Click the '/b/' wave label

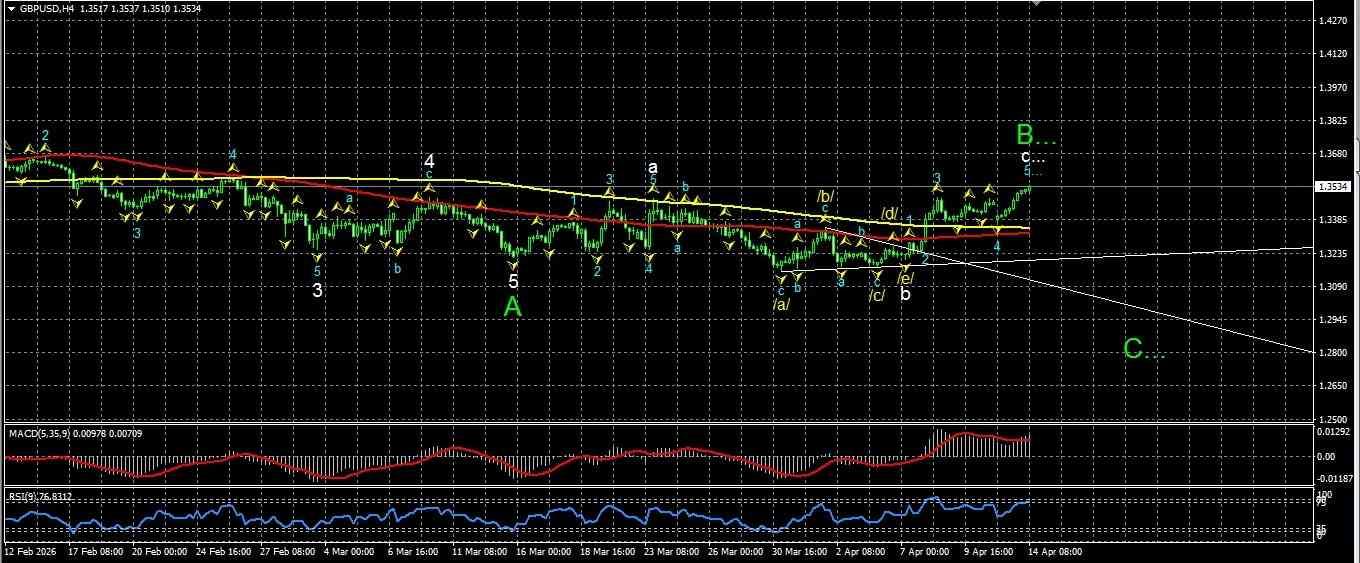pyautogui.click(x=826, y=196)
